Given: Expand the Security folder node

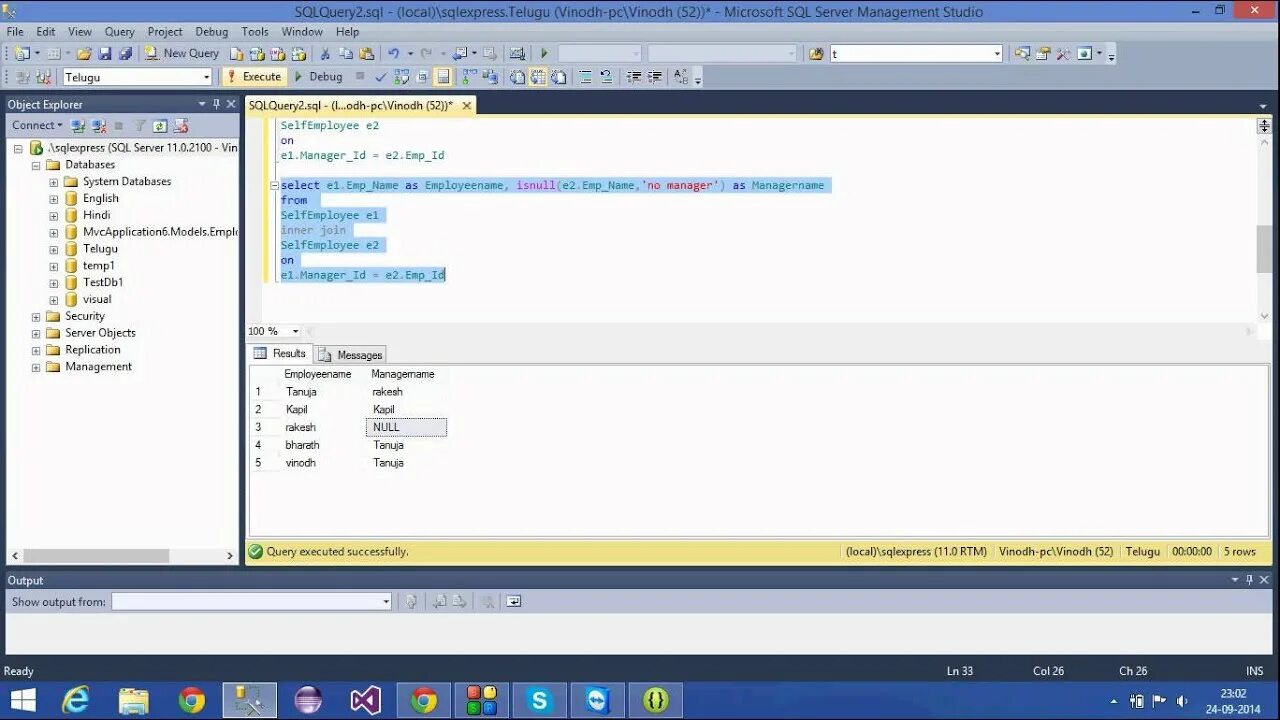Looking at the screenshot, I should coord(36,316).
